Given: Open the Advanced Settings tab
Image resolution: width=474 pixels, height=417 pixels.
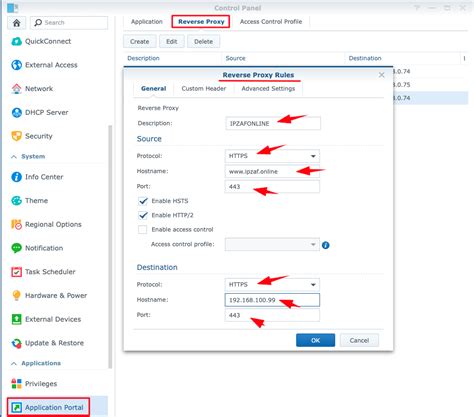Looking at the screenshot, I should 268,89.
